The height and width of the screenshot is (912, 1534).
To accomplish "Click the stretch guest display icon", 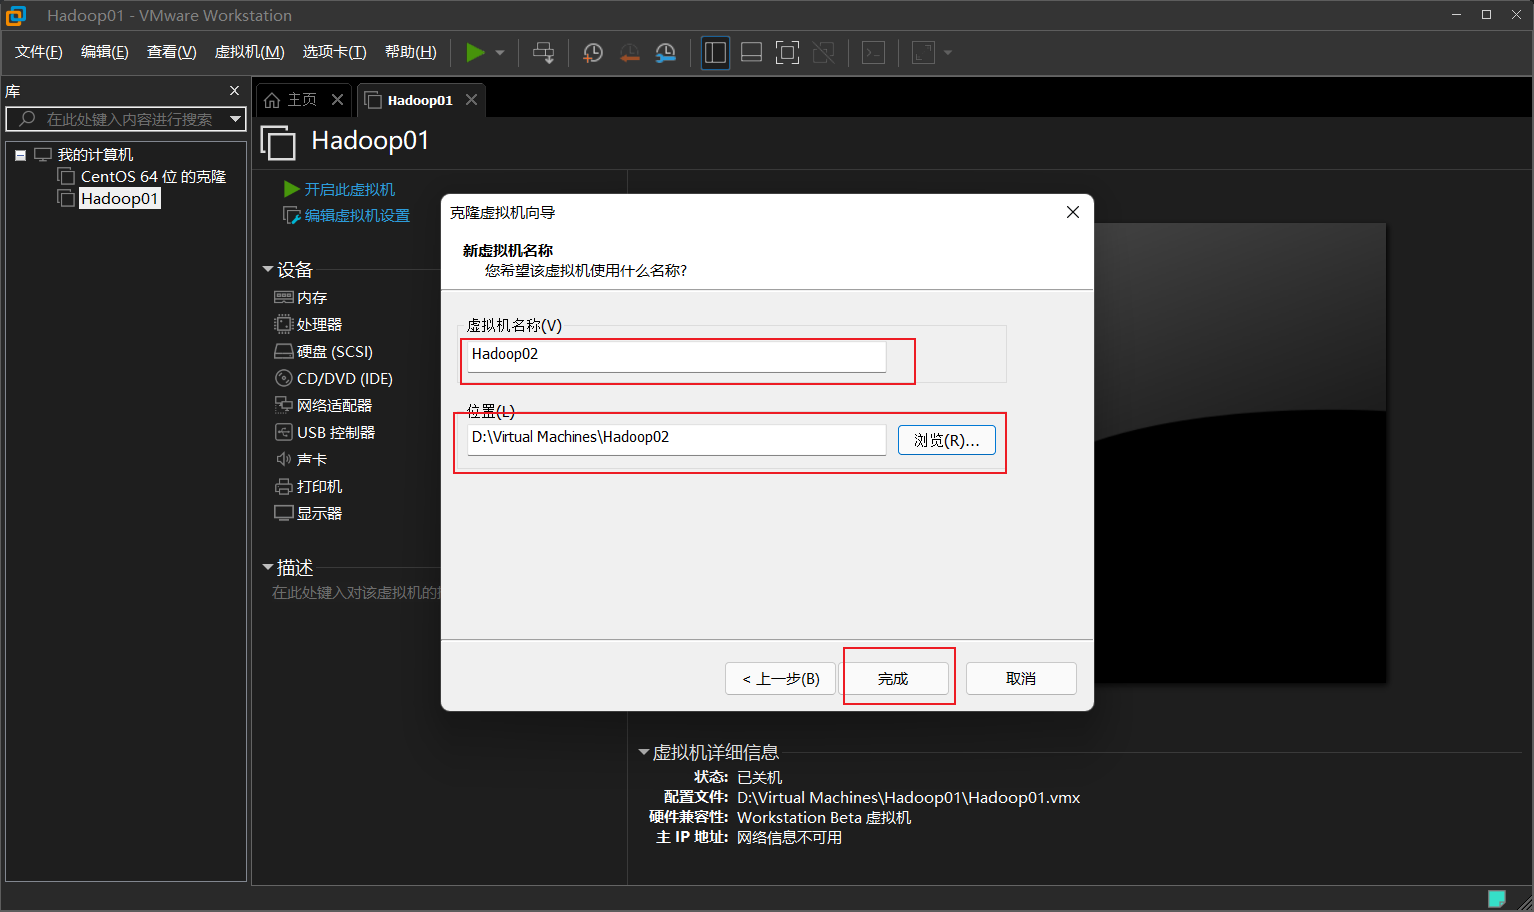I will point(923,52).
